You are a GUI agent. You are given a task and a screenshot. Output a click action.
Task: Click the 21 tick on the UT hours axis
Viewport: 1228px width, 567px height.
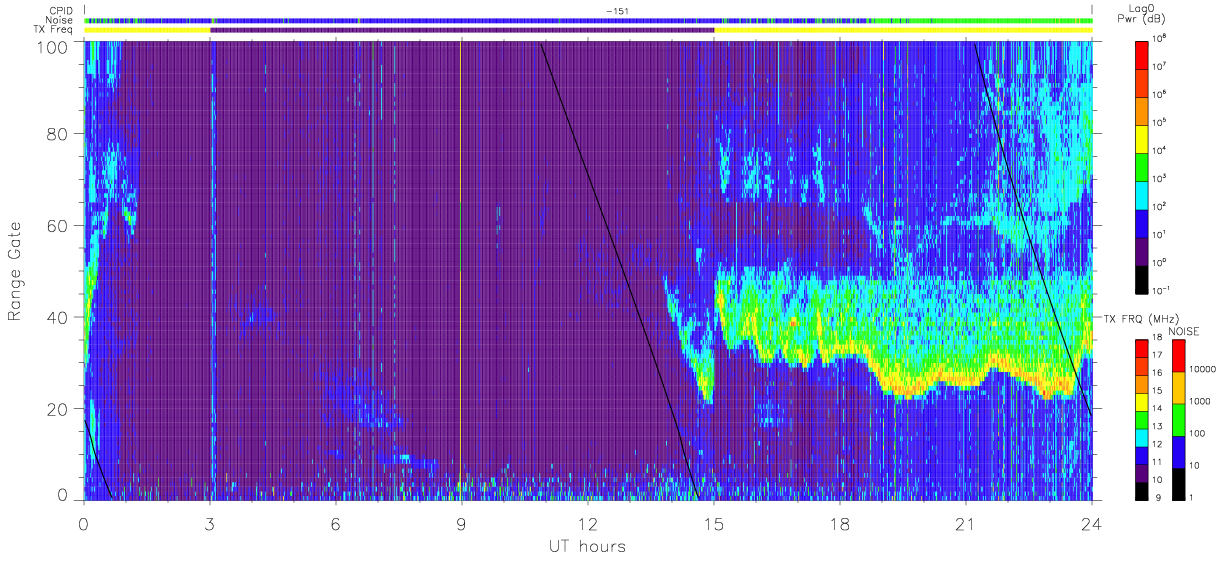(966, 523)
